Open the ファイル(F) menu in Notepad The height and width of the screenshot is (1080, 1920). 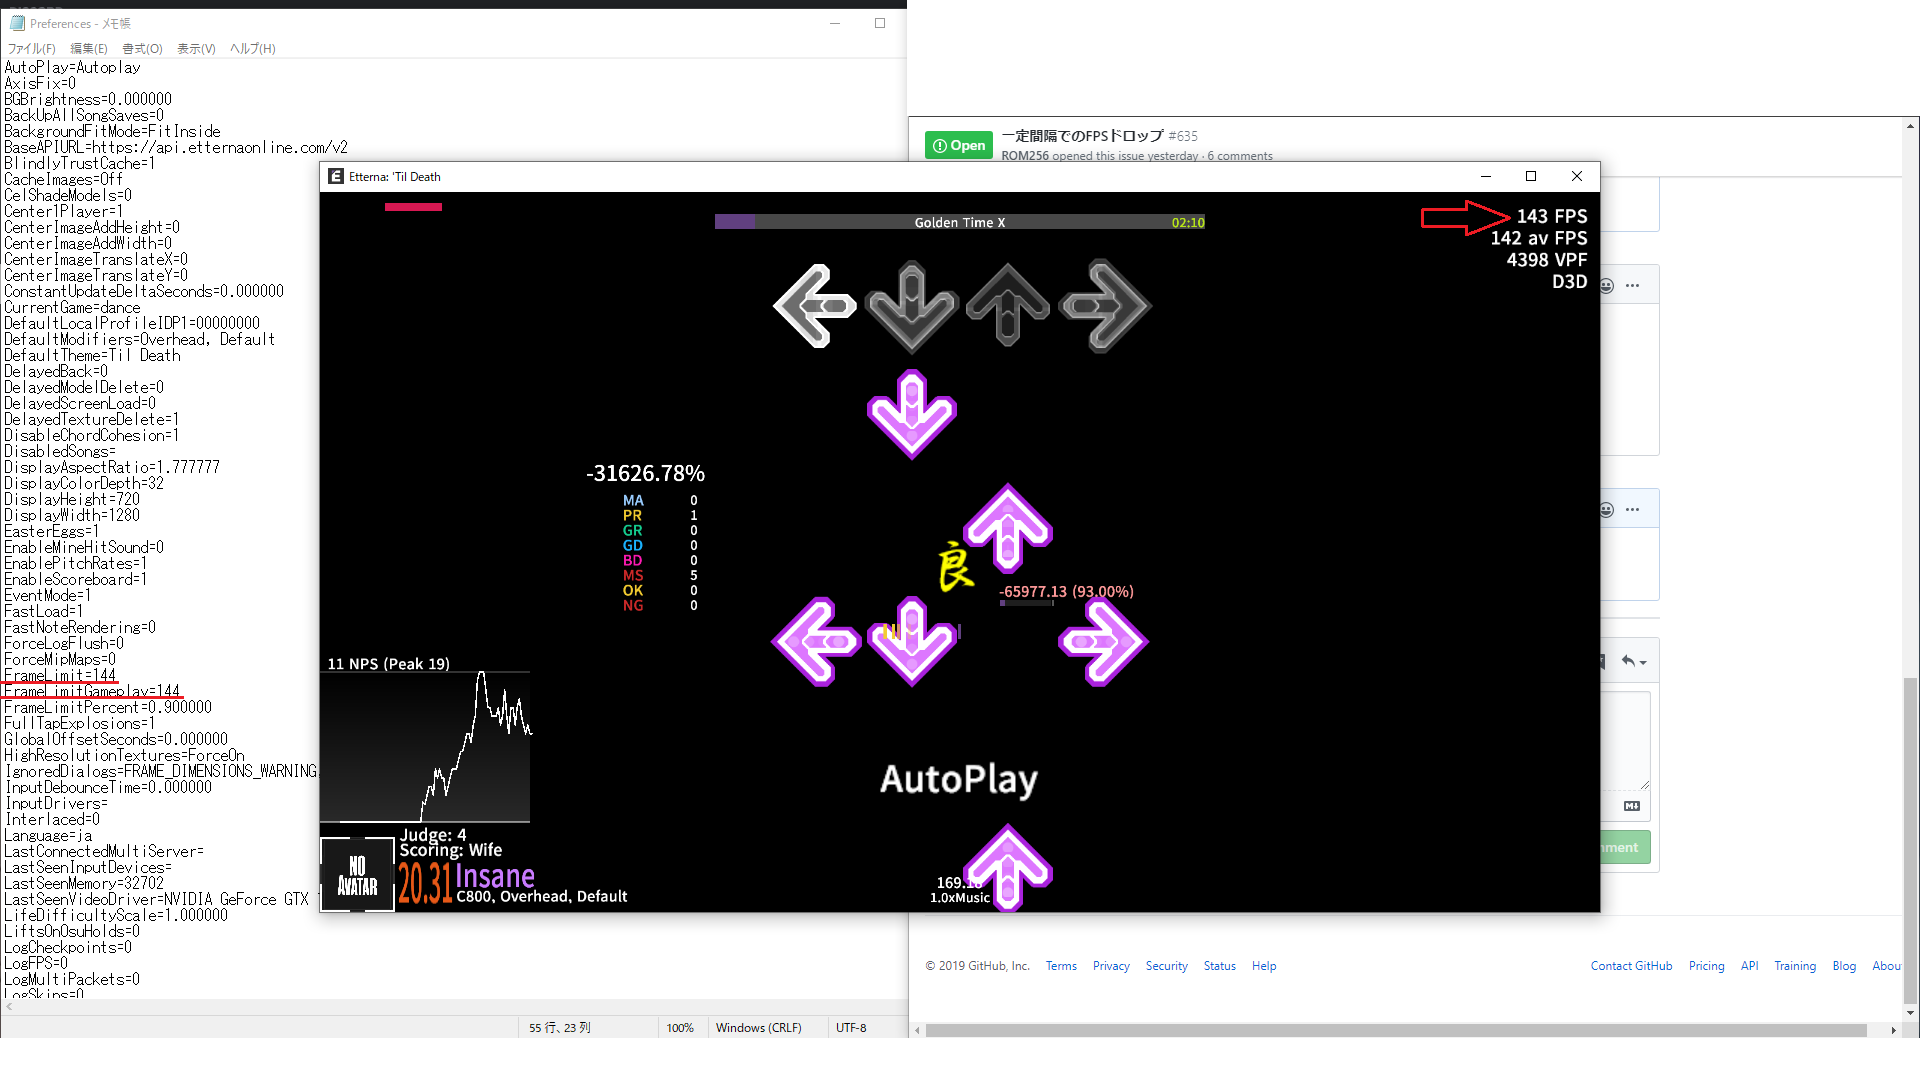(x=32, y=49)
